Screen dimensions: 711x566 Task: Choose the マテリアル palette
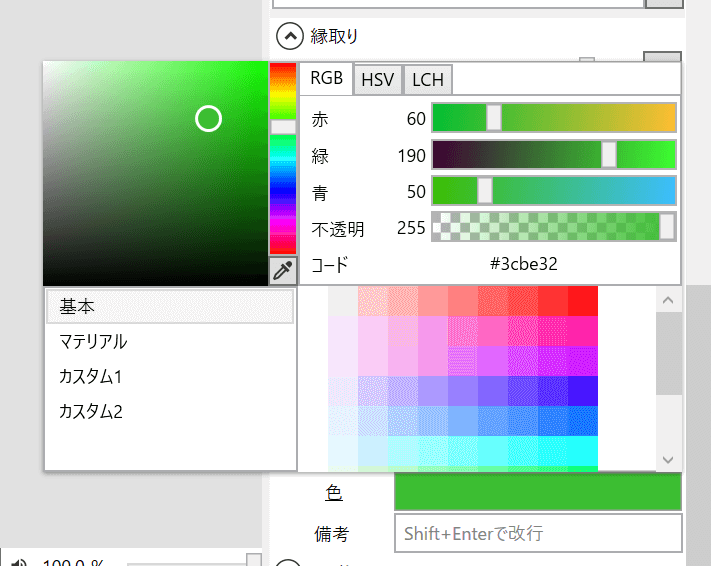pyautogui.click(x=170, y=342)
